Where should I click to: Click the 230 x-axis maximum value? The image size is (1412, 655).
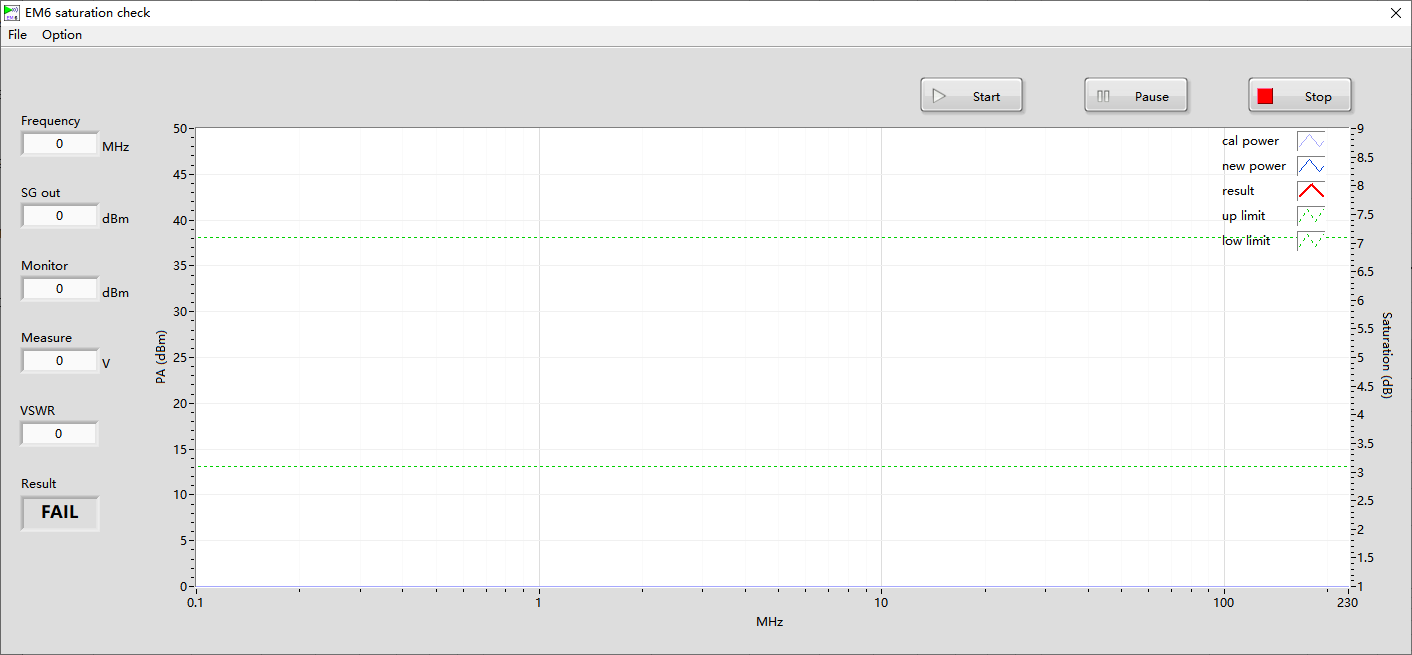pos(1347,603)
